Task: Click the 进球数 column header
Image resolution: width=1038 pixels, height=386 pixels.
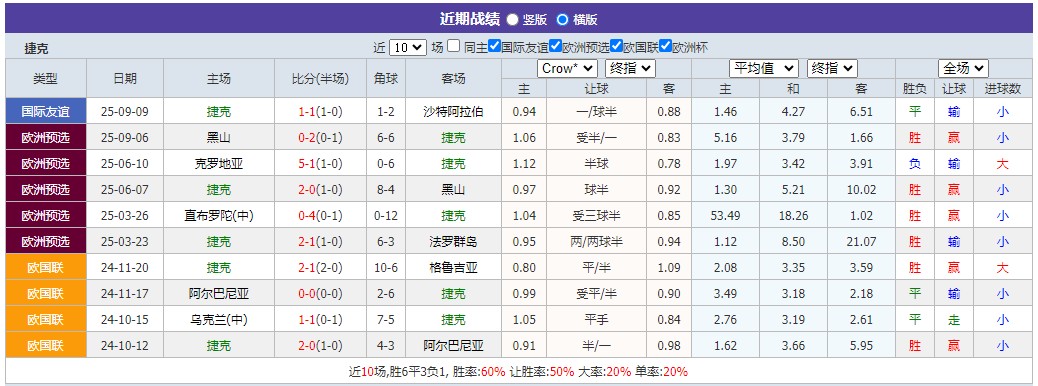Action: [x=1003, y=89]
